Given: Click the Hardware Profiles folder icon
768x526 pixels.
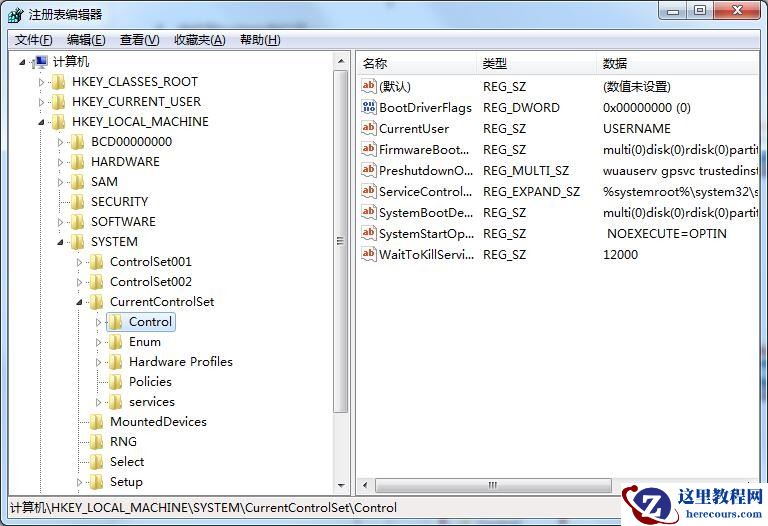Looking at the screenshot, I should pos(116,362).
